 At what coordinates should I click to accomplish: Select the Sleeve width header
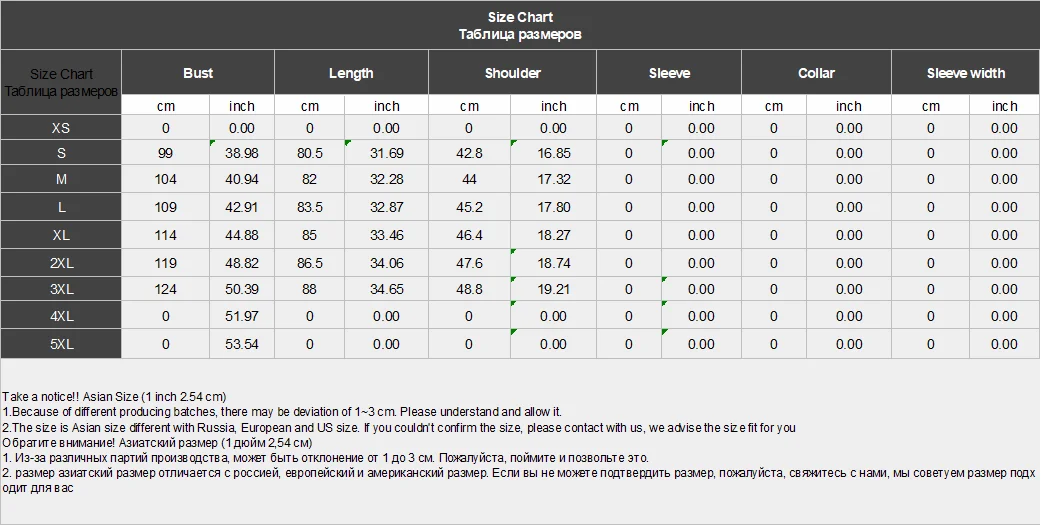(965, 72)
